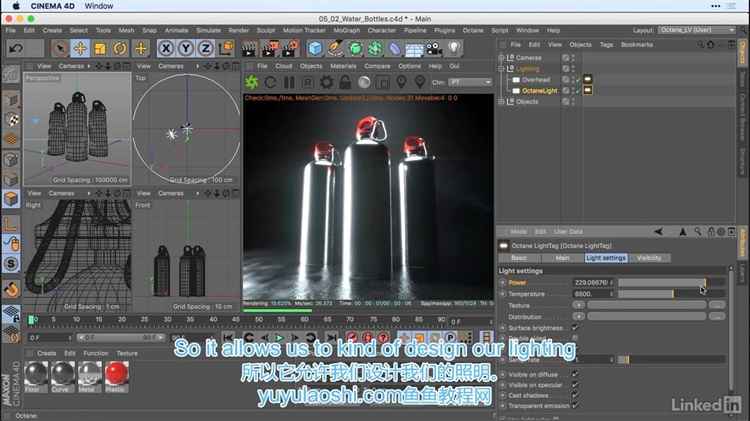Expand the Objects group in Object Manager
The width and height of the screenshot is (750, 421).
(x=501, y=101)
